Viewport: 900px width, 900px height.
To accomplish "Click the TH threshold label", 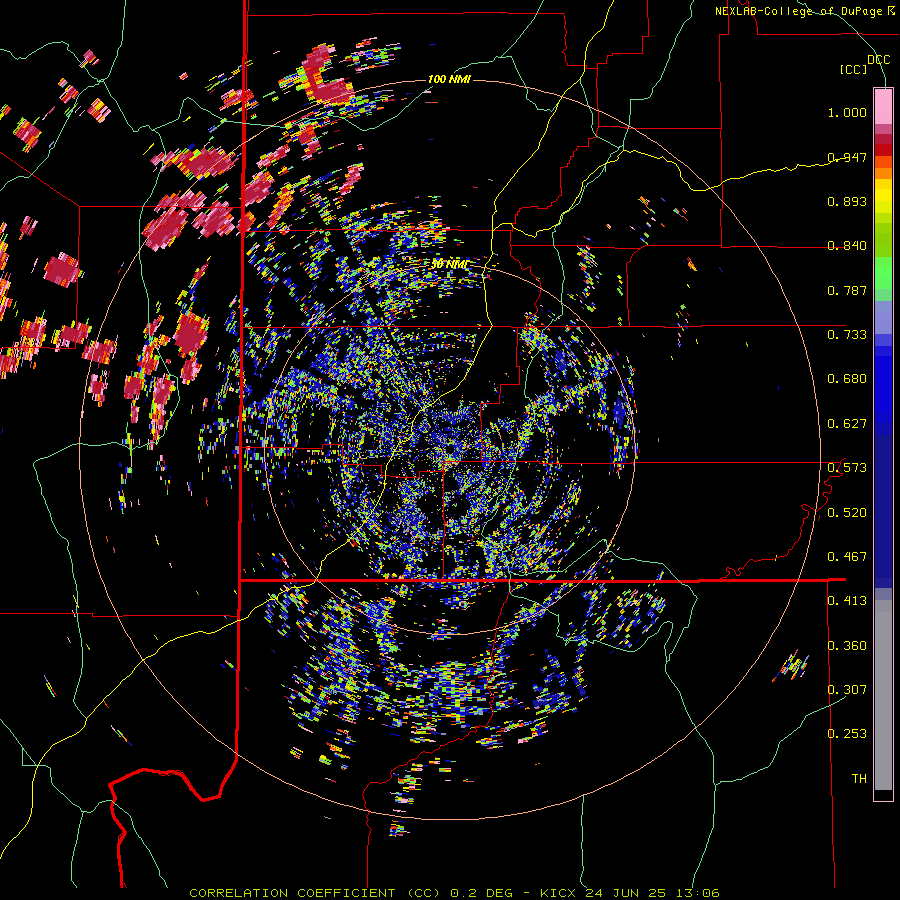I will pyautogui.click(x=859, y=779).
